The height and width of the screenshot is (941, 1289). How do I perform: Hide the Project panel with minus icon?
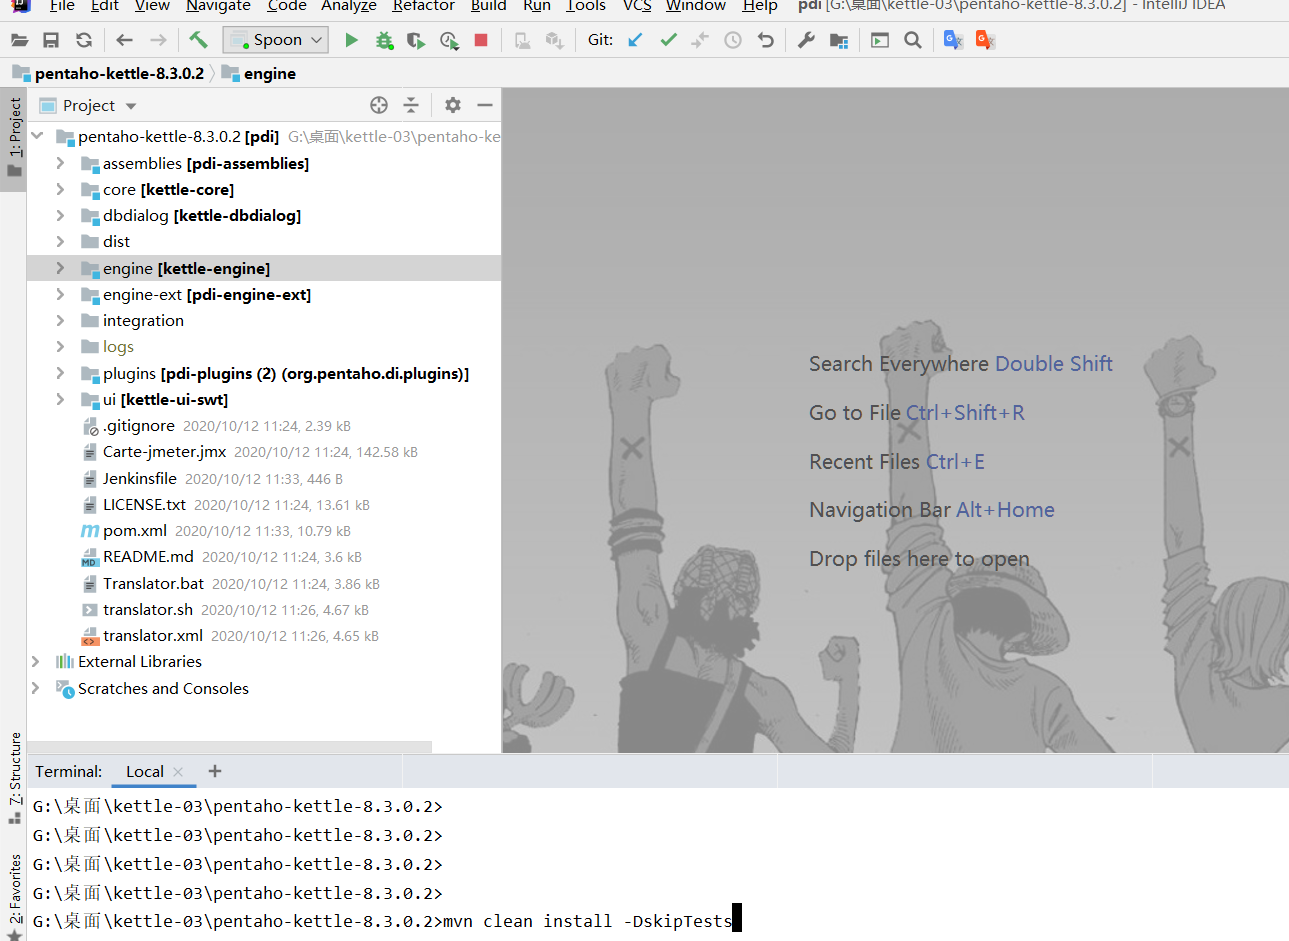[x=485, y=105]
